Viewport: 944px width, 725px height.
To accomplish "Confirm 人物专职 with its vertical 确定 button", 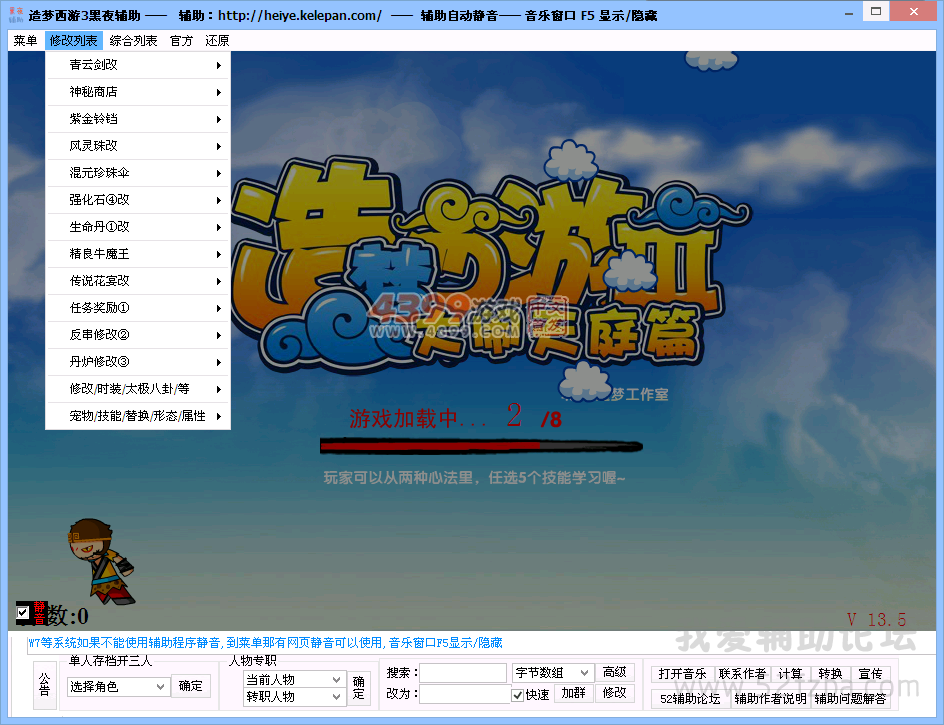I will point(359,688).
